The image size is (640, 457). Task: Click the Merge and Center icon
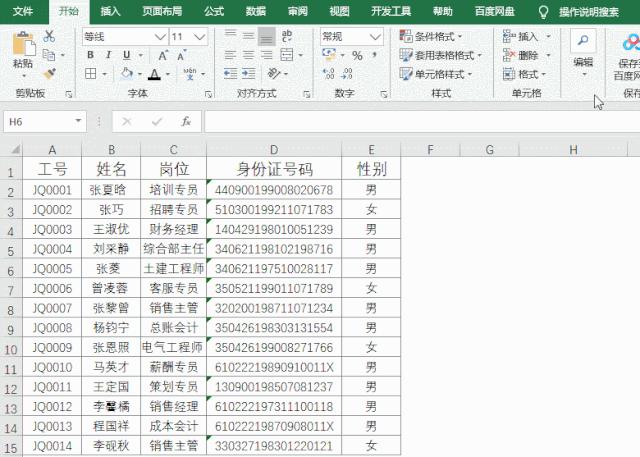pos(287,55)
